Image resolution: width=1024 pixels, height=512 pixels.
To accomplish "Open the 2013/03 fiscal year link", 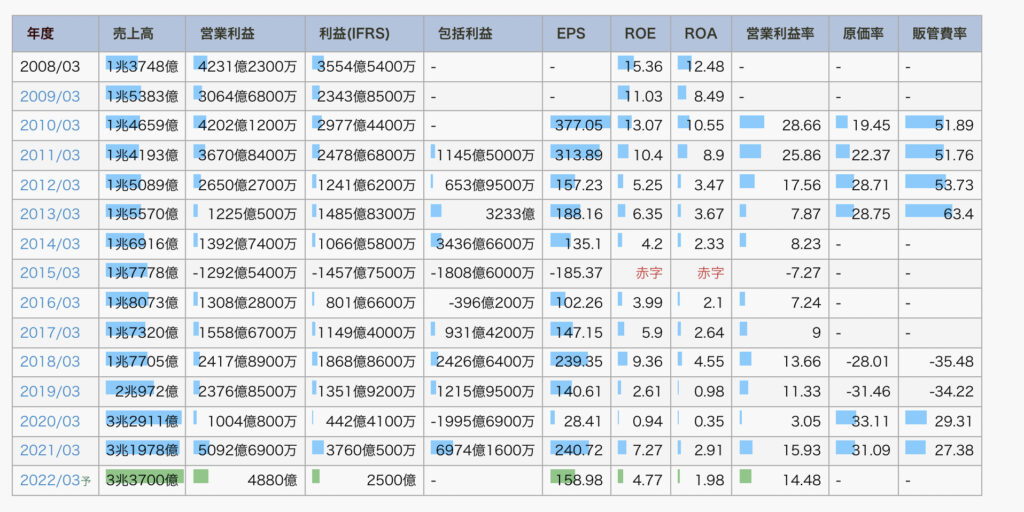I will [50, 214].
